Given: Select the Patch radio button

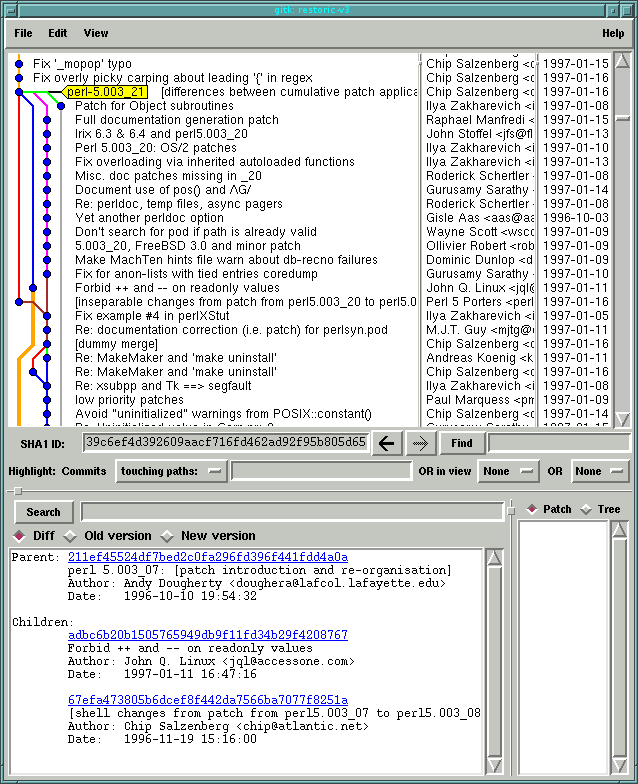Looking at the screenshot, I should (x=532, y=509).
